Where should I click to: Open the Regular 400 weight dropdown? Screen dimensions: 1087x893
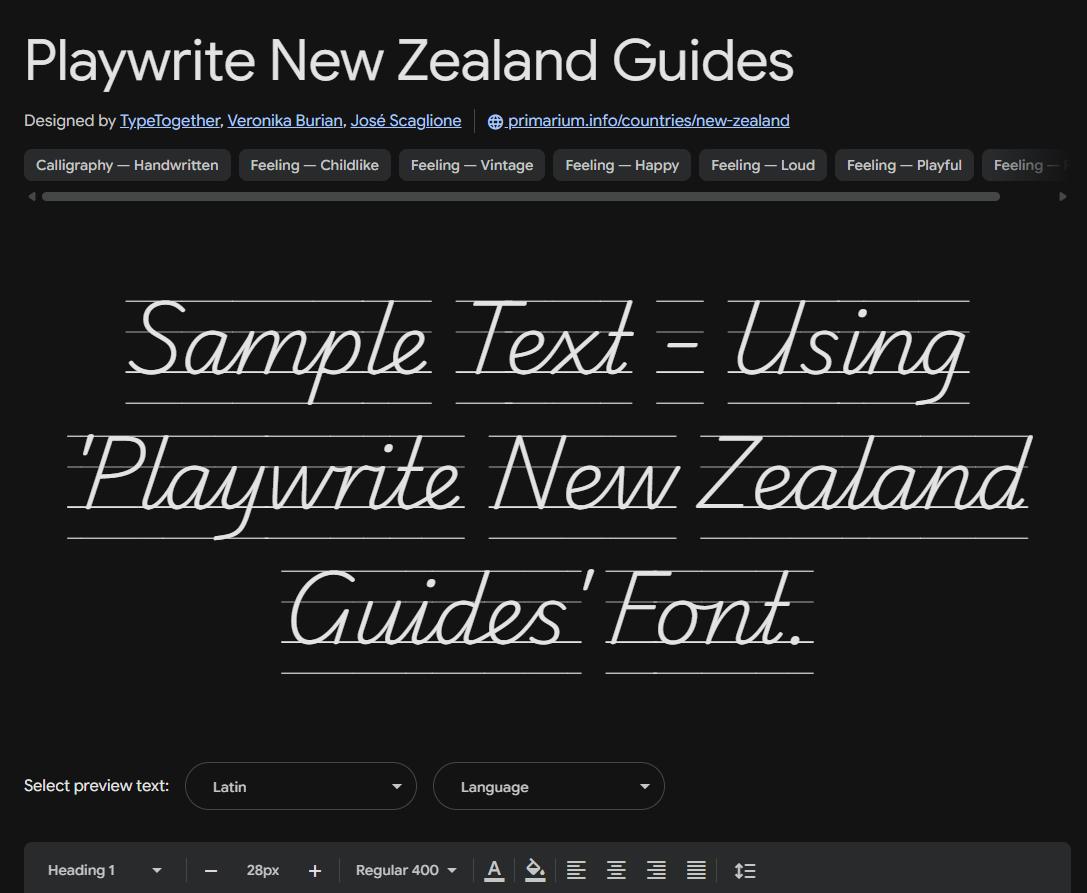point(406,870)
